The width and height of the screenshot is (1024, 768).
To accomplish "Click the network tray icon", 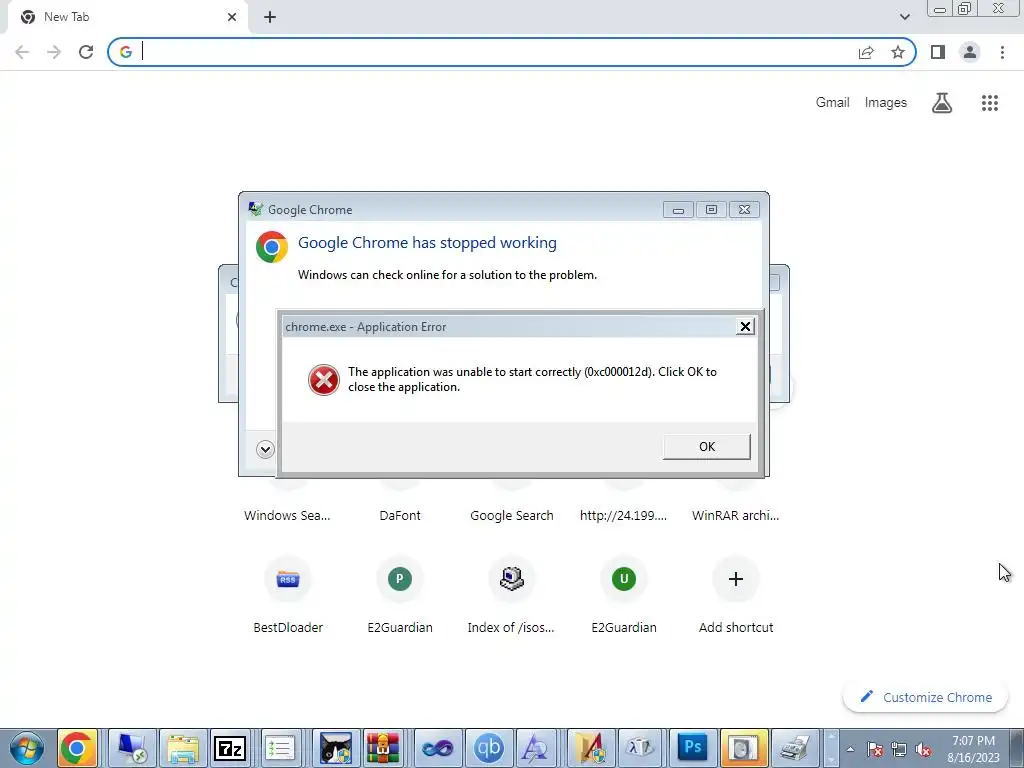I will 899,750.
